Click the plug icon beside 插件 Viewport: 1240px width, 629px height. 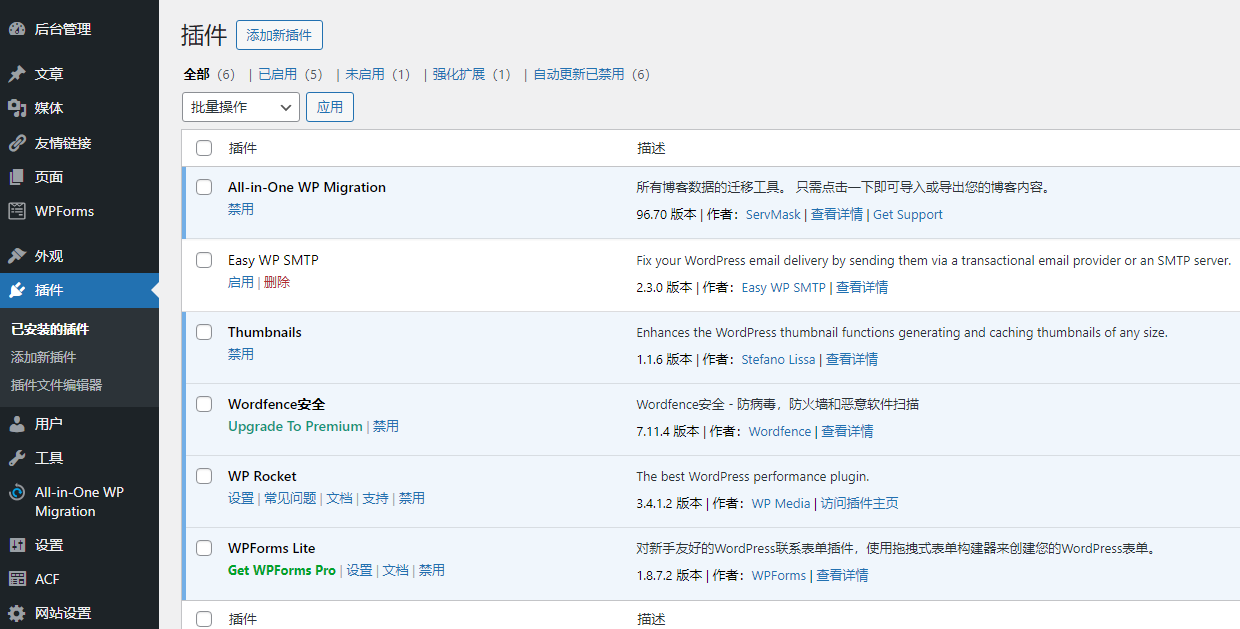tap(17, 290)
